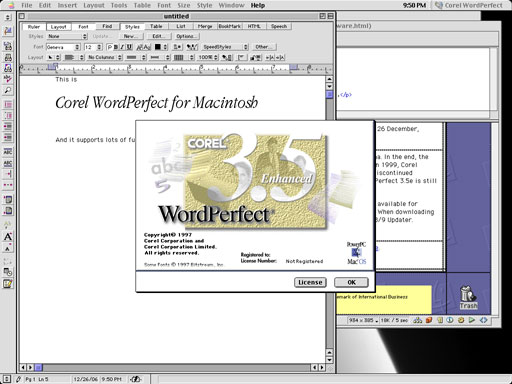The height and width of the screenshot is (384, 512).
Task: Open the Tools menu
Action: tap(119, 5)
